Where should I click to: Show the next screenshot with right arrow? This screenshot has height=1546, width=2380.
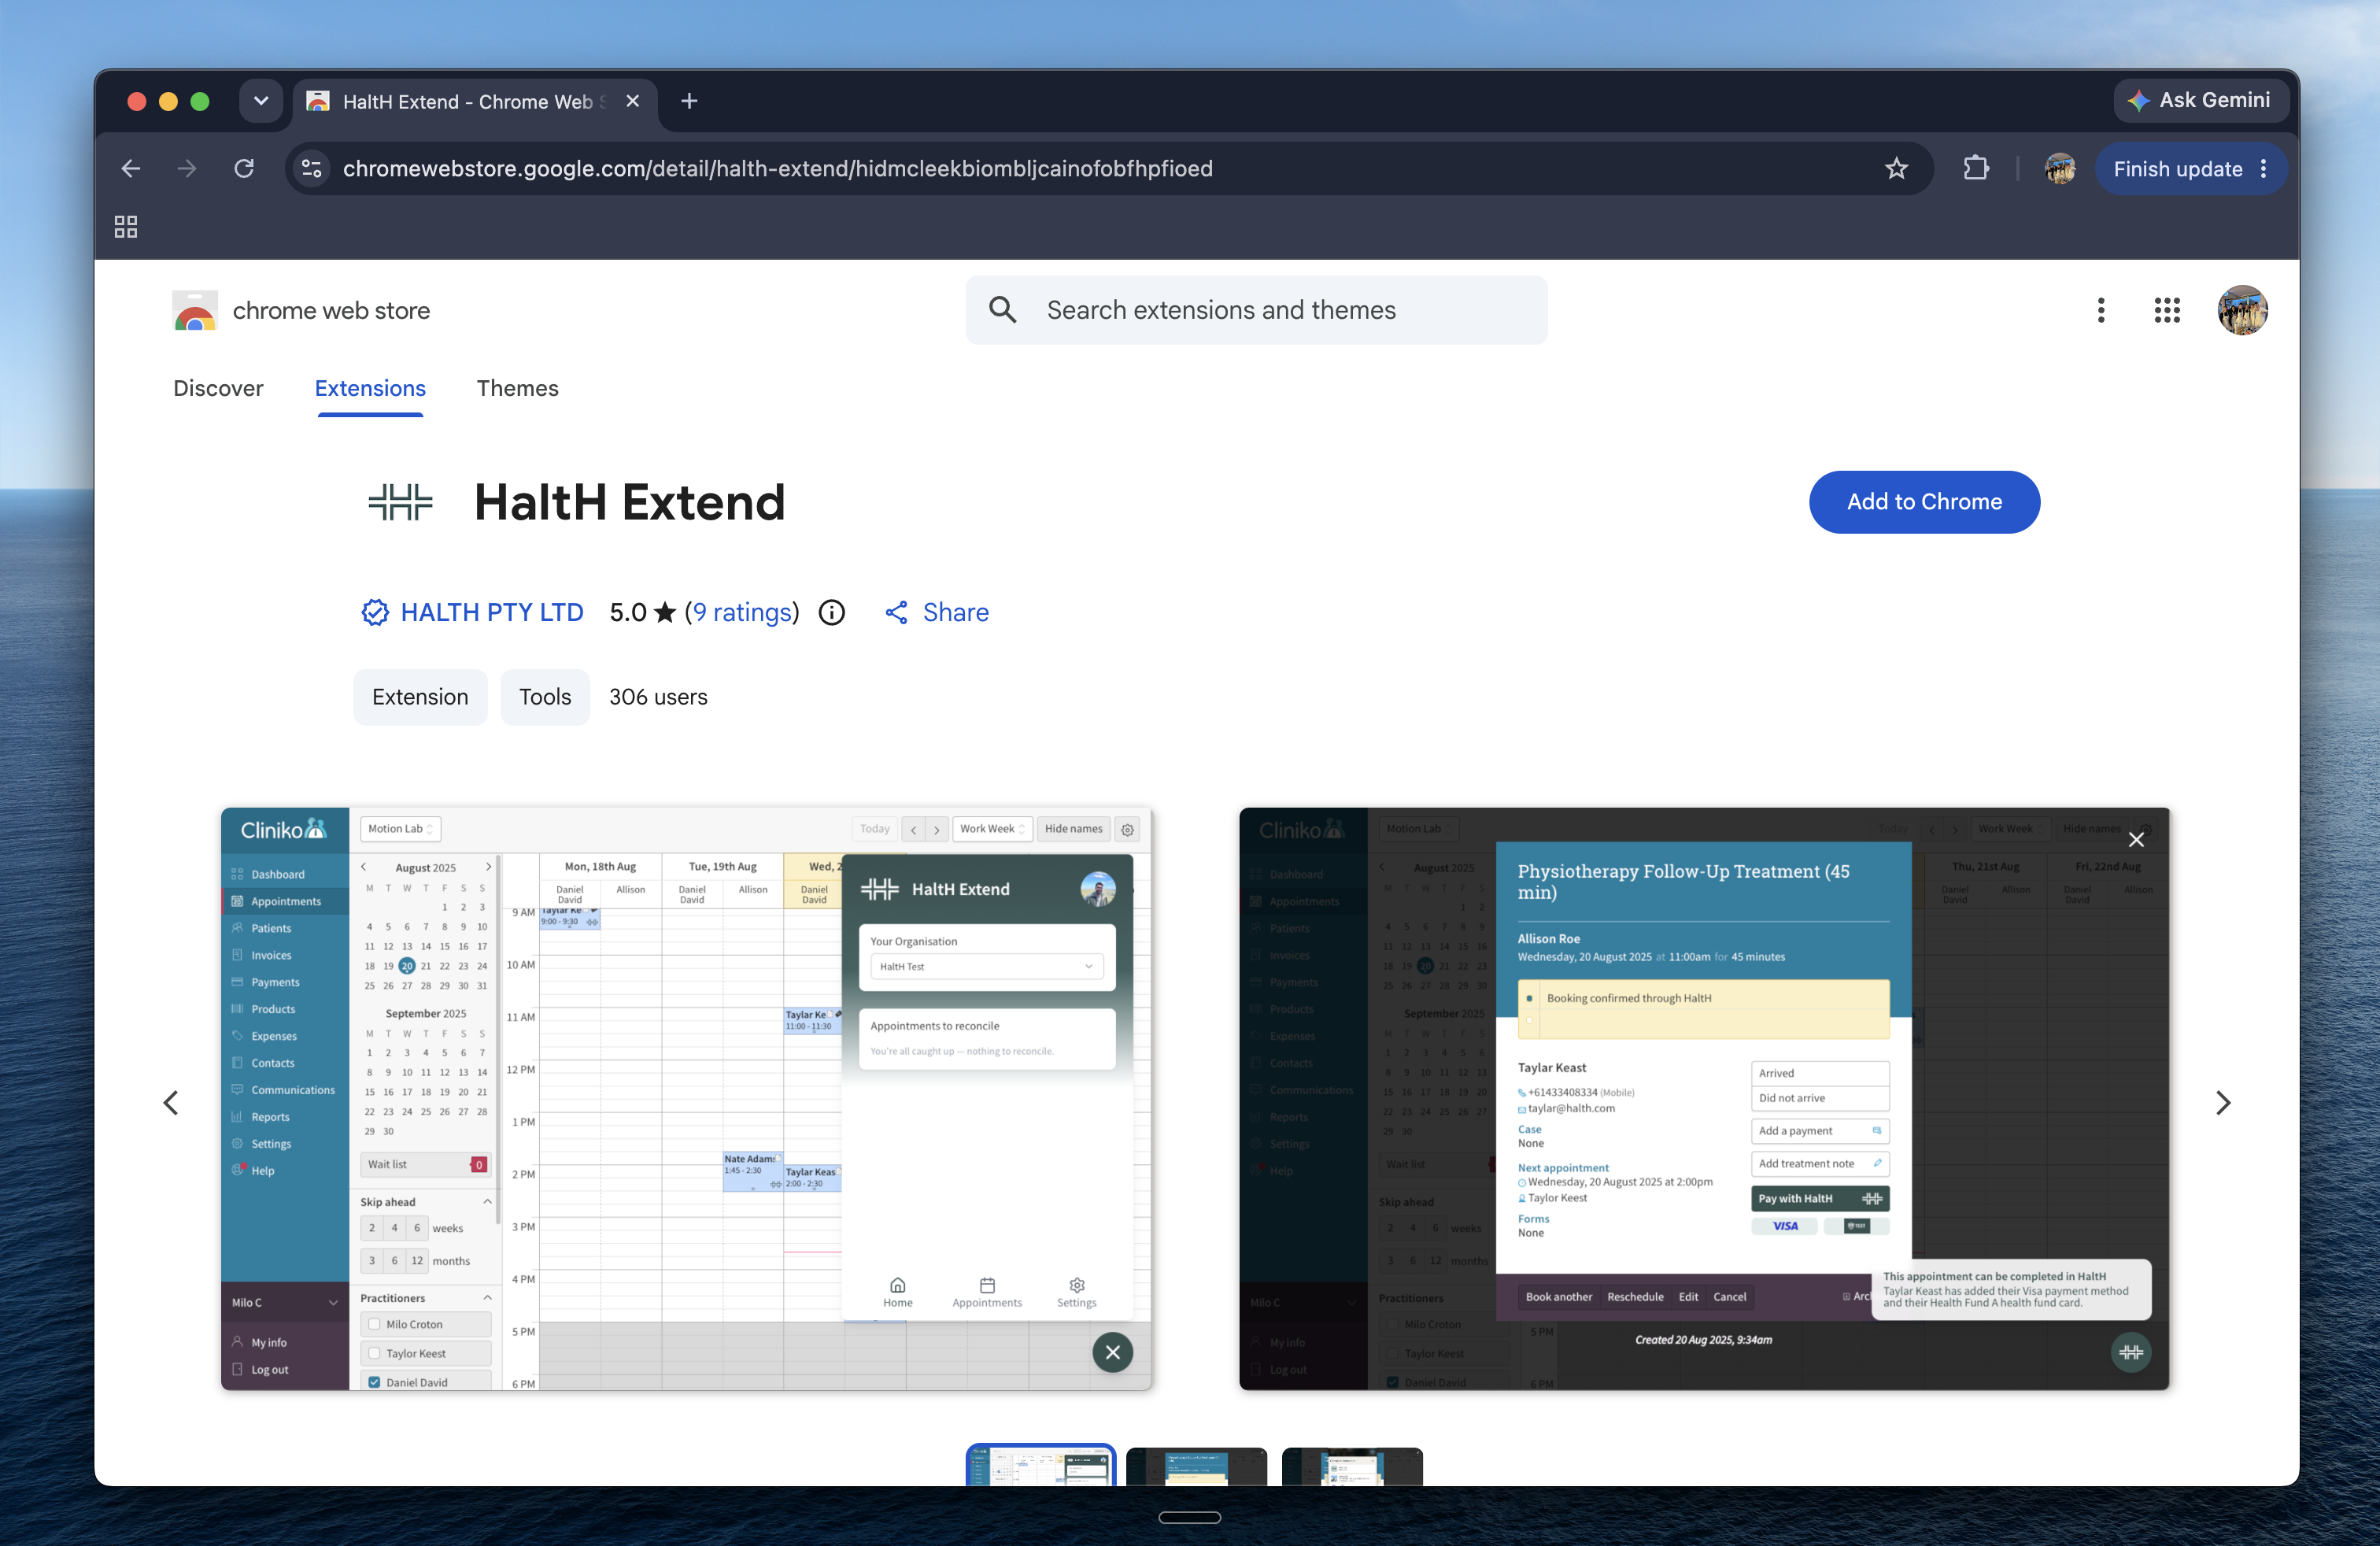pos(2222,1102)
